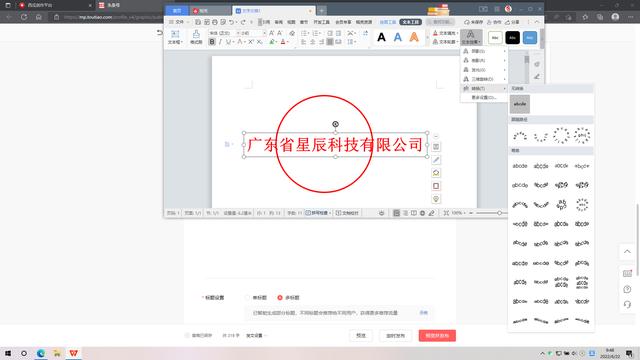640x360 pixels.
Task: Open the File menu dropdown
Action: (179, 22)
